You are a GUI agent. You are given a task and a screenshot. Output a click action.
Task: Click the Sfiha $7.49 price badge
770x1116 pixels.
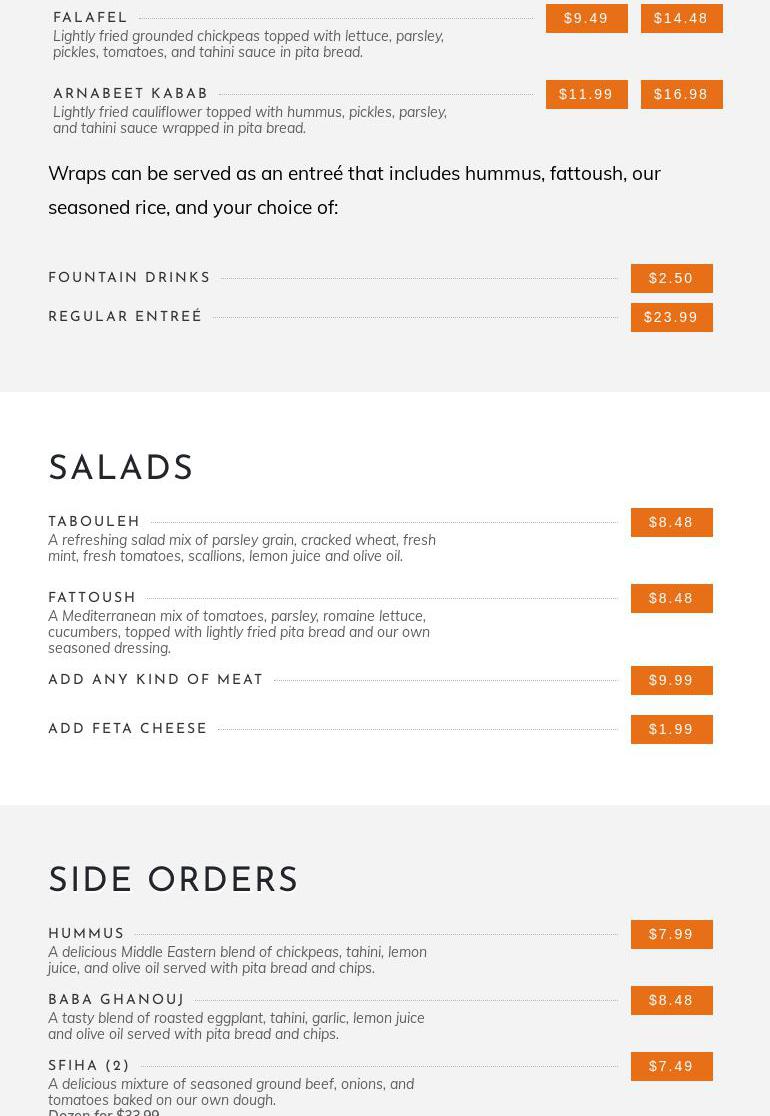pos(671,1066)
